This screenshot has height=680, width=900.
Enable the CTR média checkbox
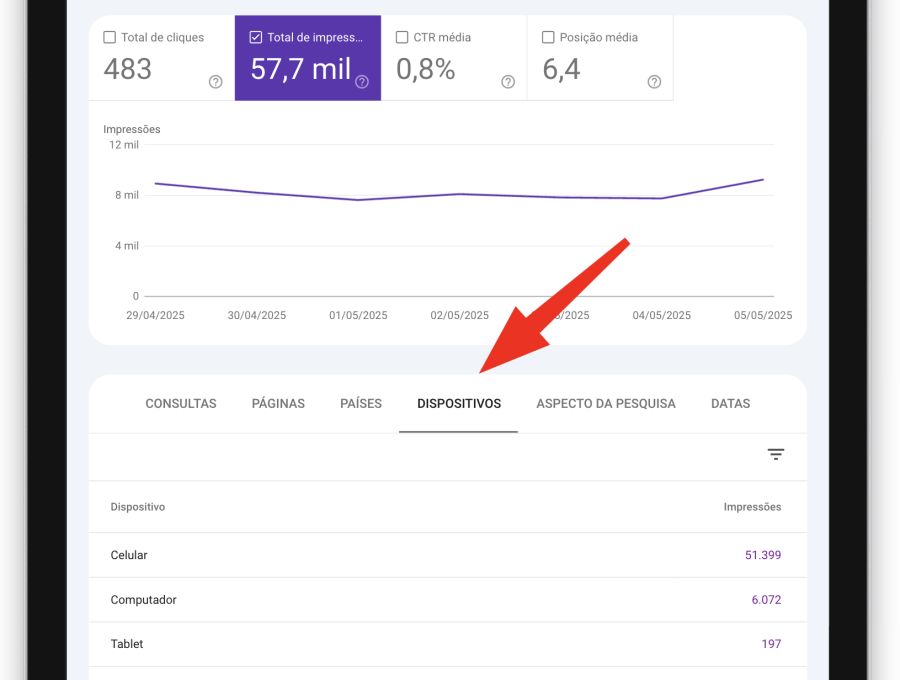click(x=402, y=37)
